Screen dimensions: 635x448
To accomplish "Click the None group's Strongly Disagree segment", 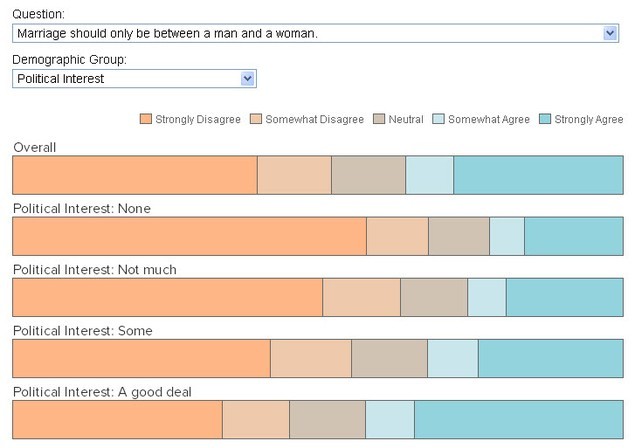I will (x=190, y=236).
